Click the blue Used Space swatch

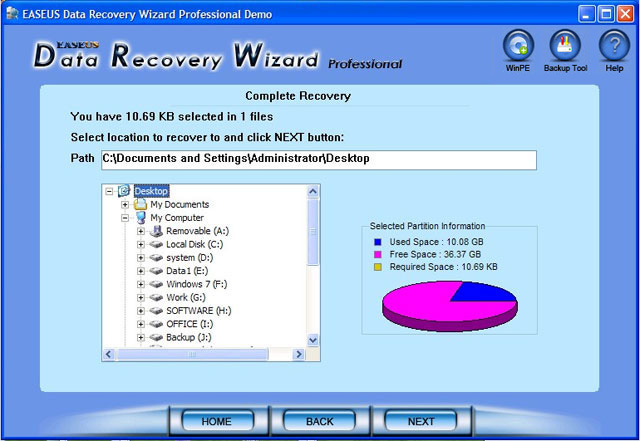[378, 242]
